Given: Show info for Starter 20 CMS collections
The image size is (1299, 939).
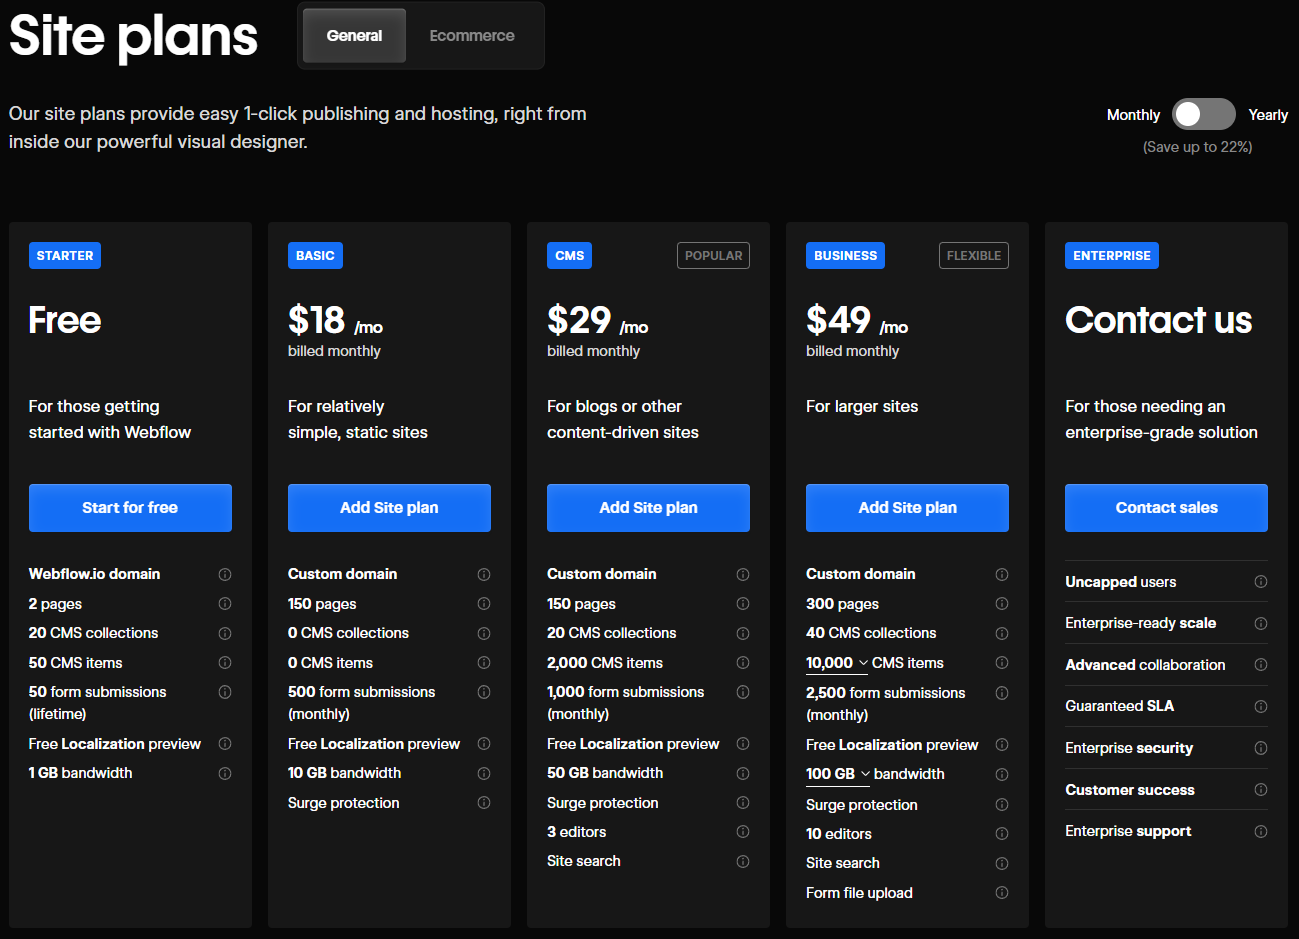Looking at the screenshot, I should [x=225, y=633].
